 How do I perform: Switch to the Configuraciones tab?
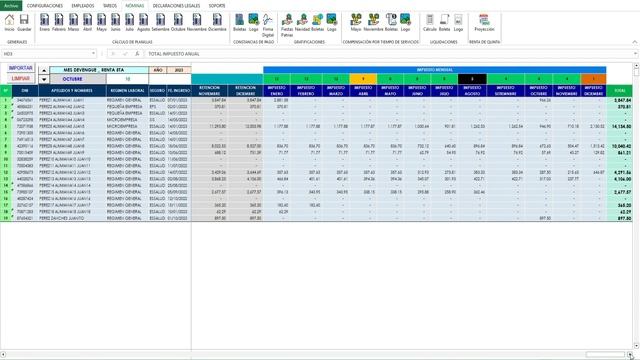[45, 6]
